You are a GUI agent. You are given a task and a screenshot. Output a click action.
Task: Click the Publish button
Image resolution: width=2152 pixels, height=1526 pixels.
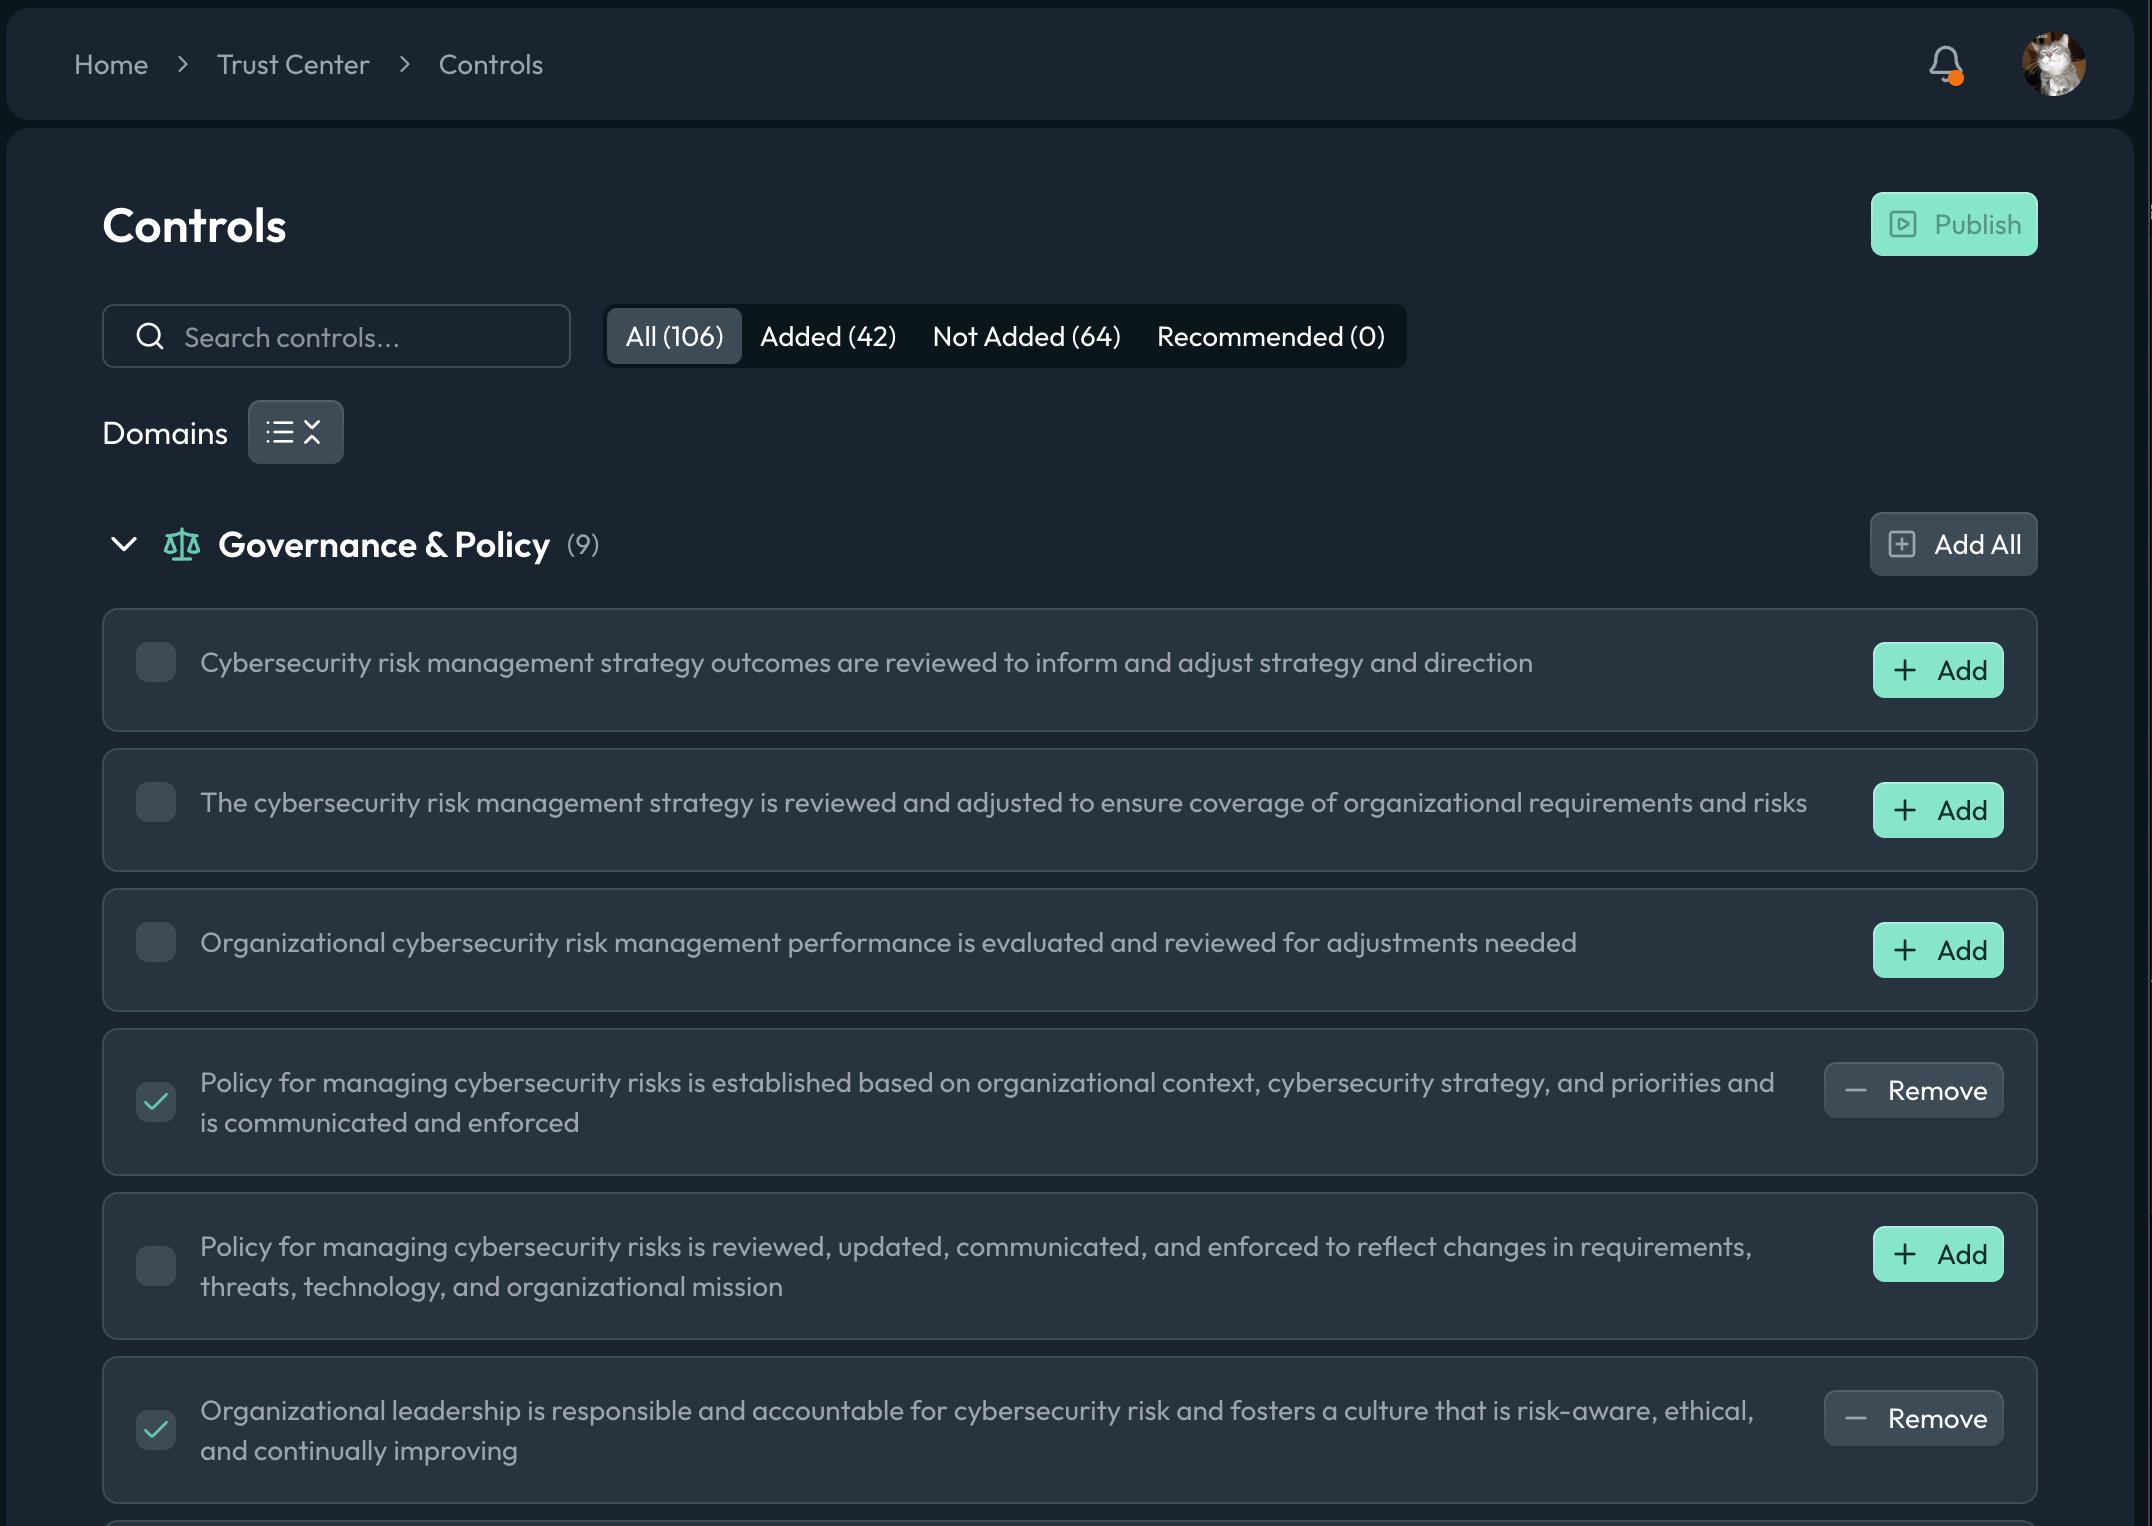(x=1954, y=224)
